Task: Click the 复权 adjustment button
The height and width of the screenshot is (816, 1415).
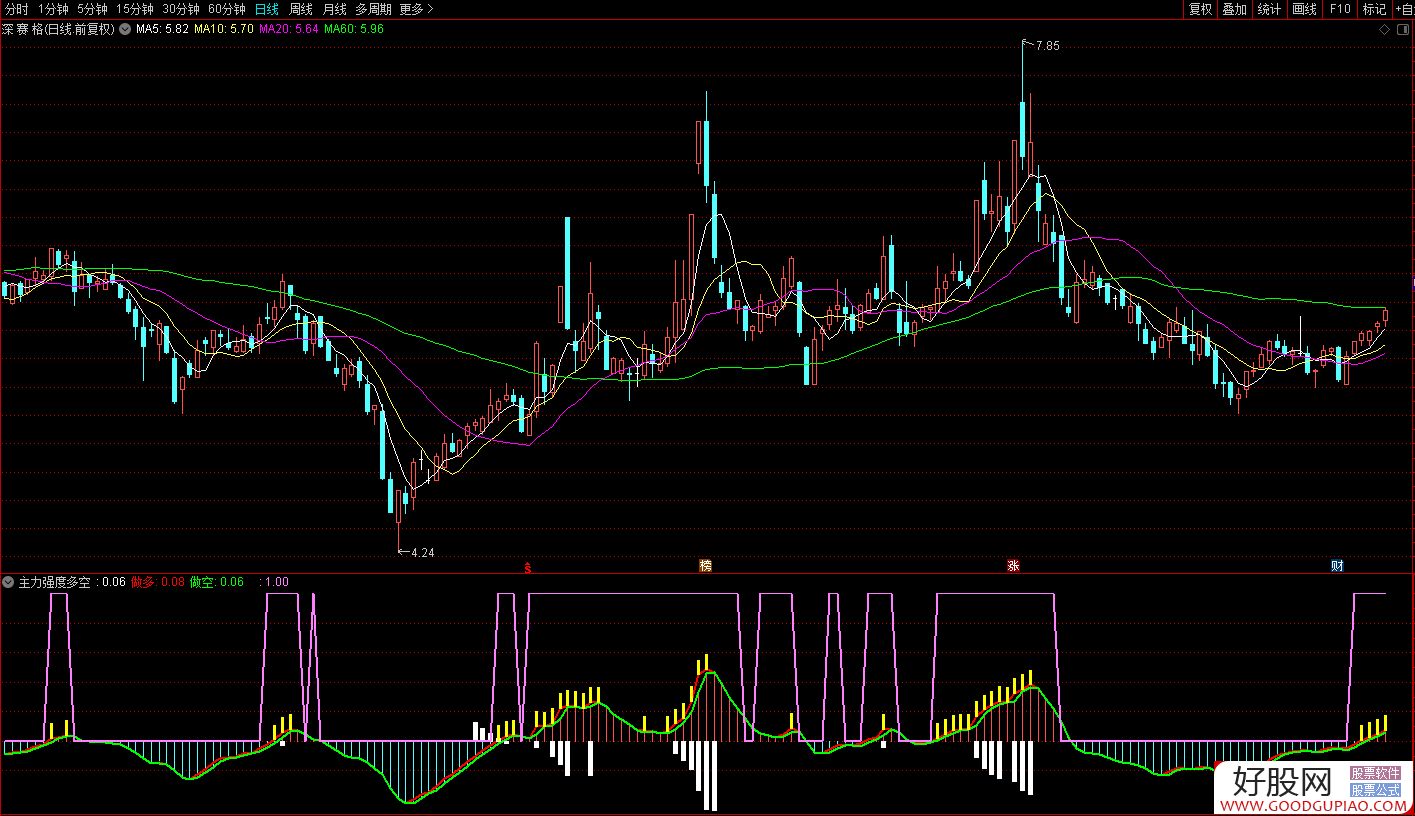Action: click(x=1200, y=9)
